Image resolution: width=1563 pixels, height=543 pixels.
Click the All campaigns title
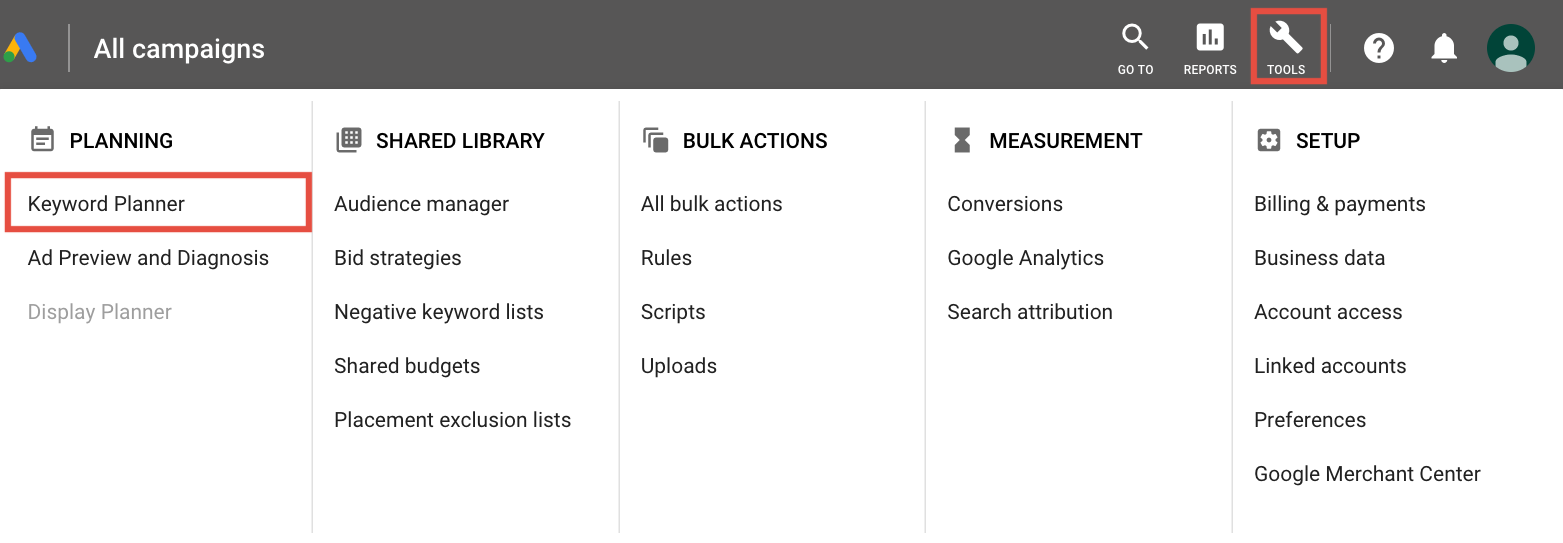[x=179, y=48]
